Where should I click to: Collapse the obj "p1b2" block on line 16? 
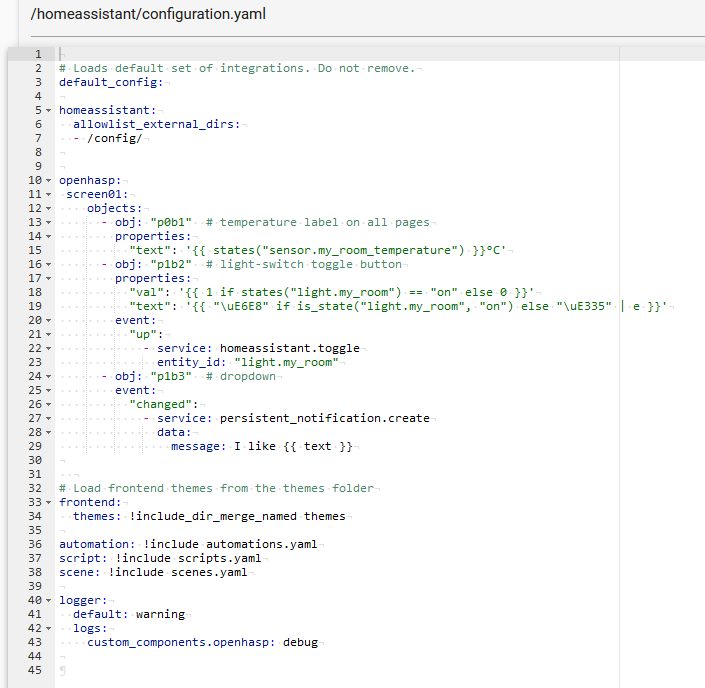pyautogui.click(x=48, y=264)
